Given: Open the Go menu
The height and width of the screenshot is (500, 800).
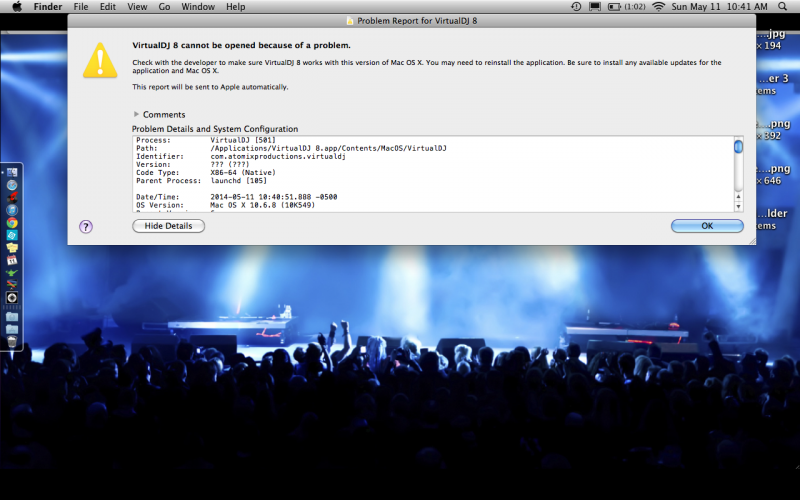Looking at the screenshot, I should click(164, 7).
